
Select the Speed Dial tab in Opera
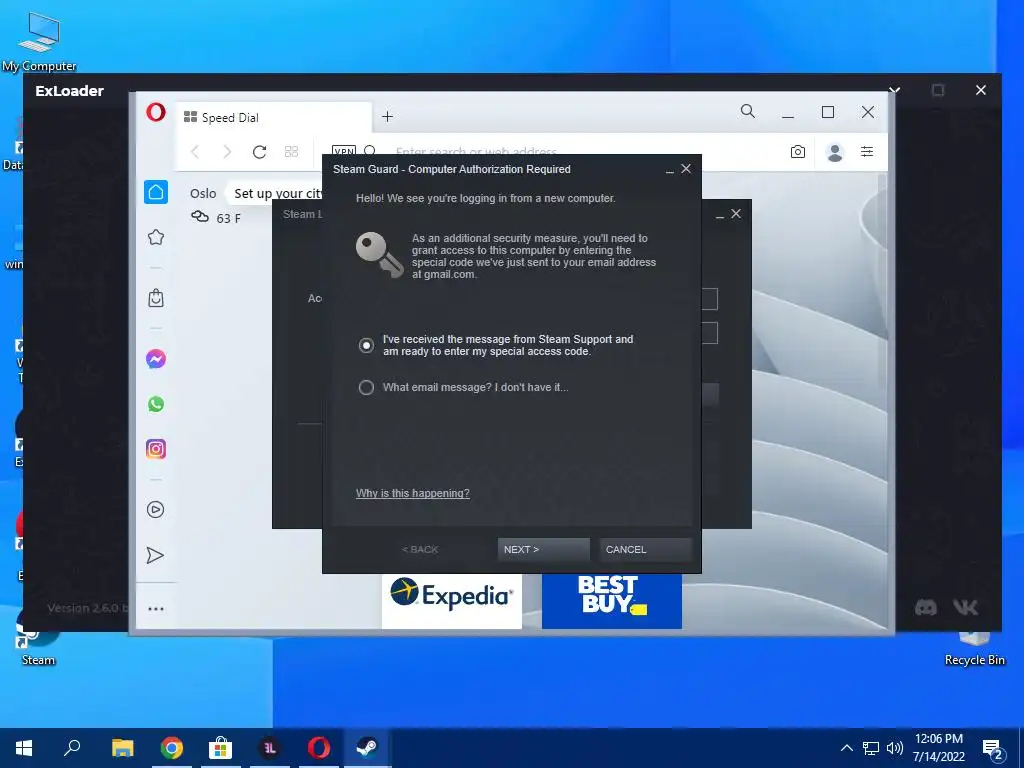[274, 118]
